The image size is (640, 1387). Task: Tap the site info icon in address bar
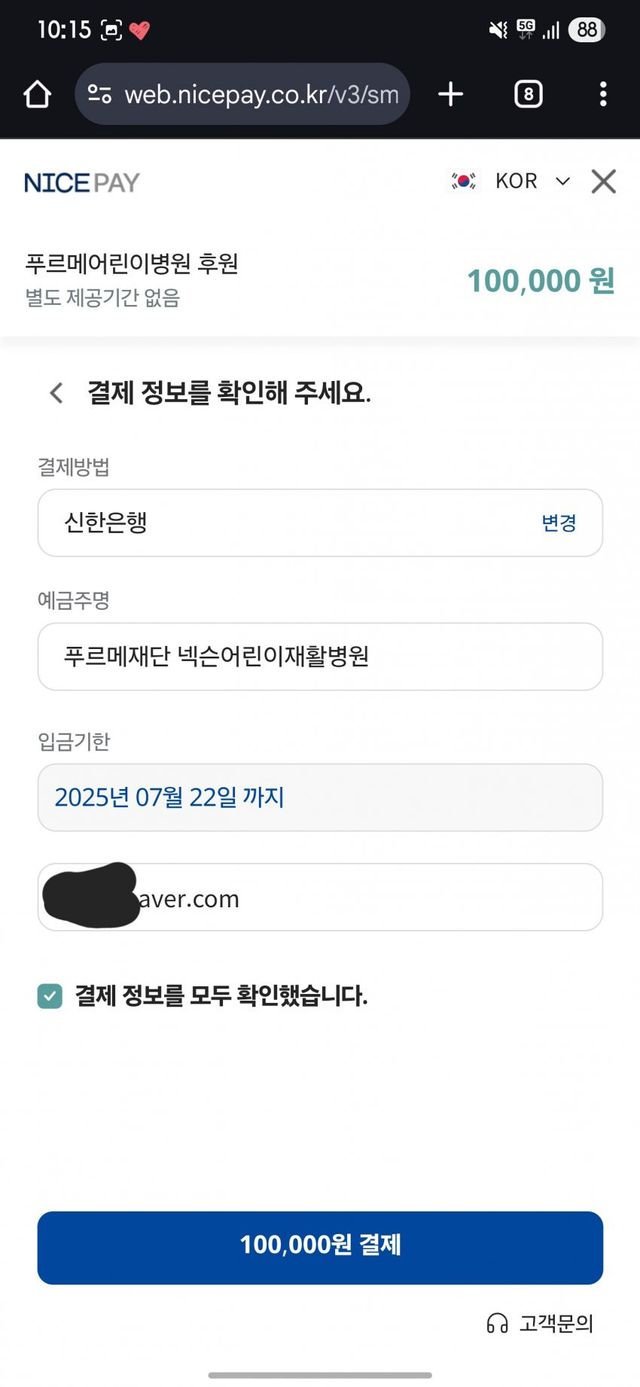tap(99, 94)
